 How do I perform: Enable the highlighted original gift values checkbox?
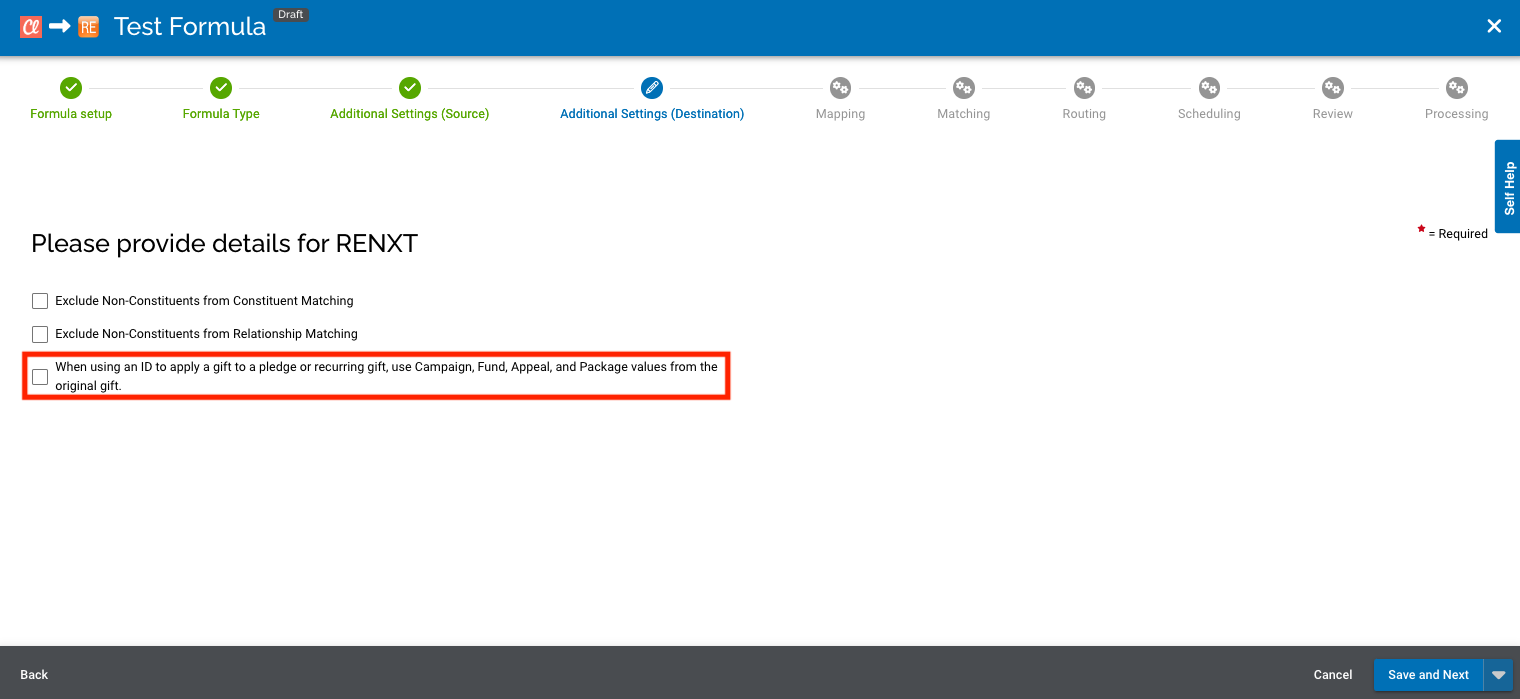[39, 376]
